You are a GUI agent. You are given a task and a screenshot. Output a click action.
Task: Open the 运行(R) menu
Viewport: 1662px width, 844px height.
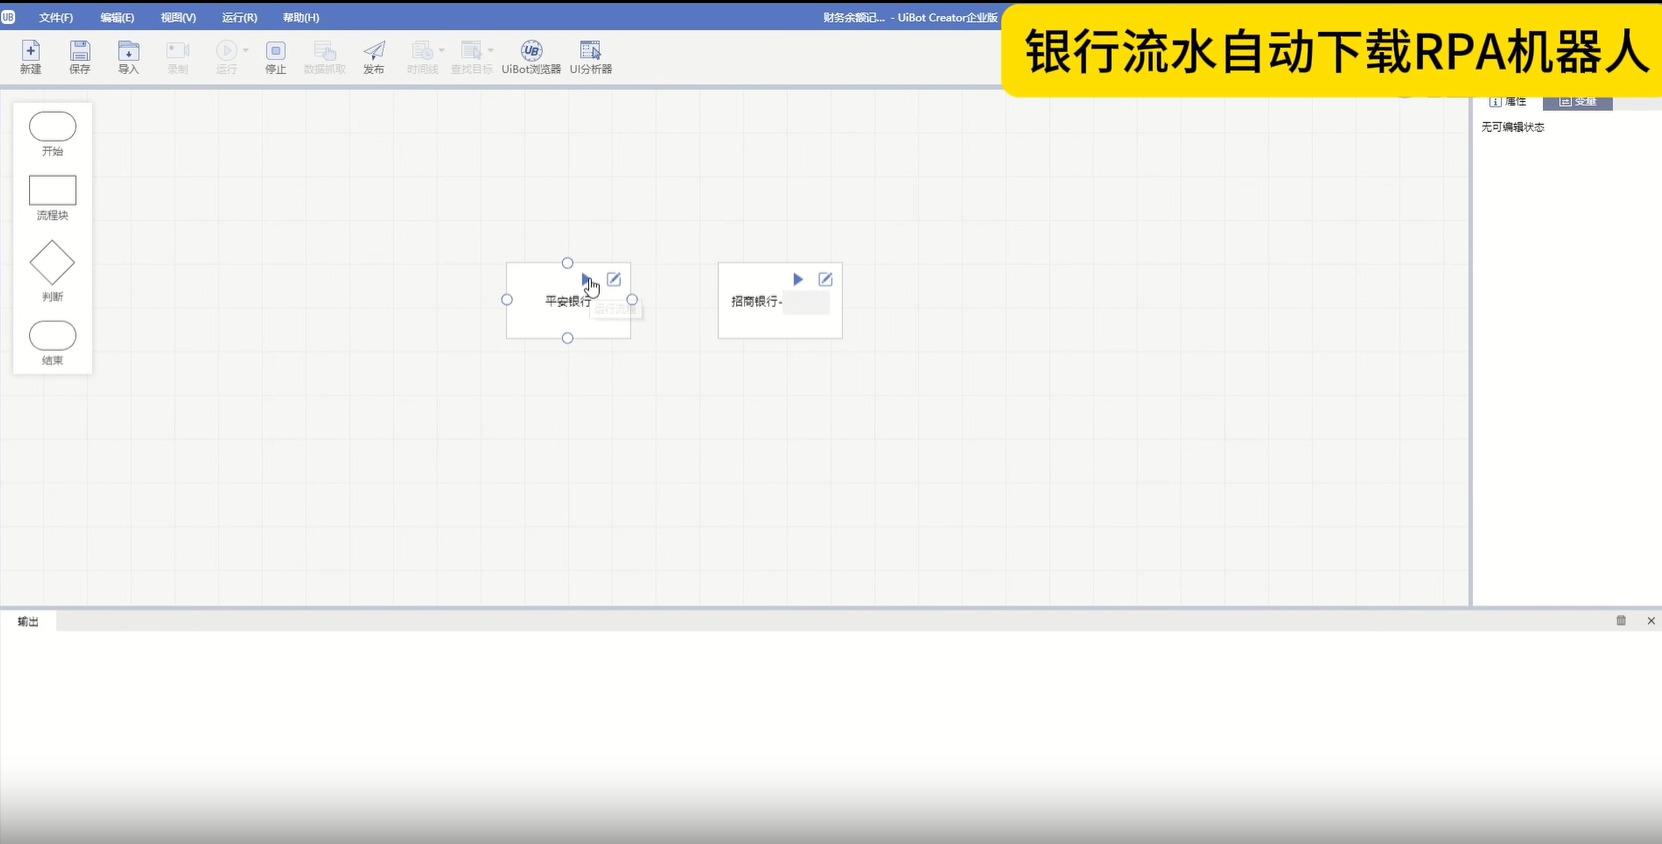[x=239, y=18]
